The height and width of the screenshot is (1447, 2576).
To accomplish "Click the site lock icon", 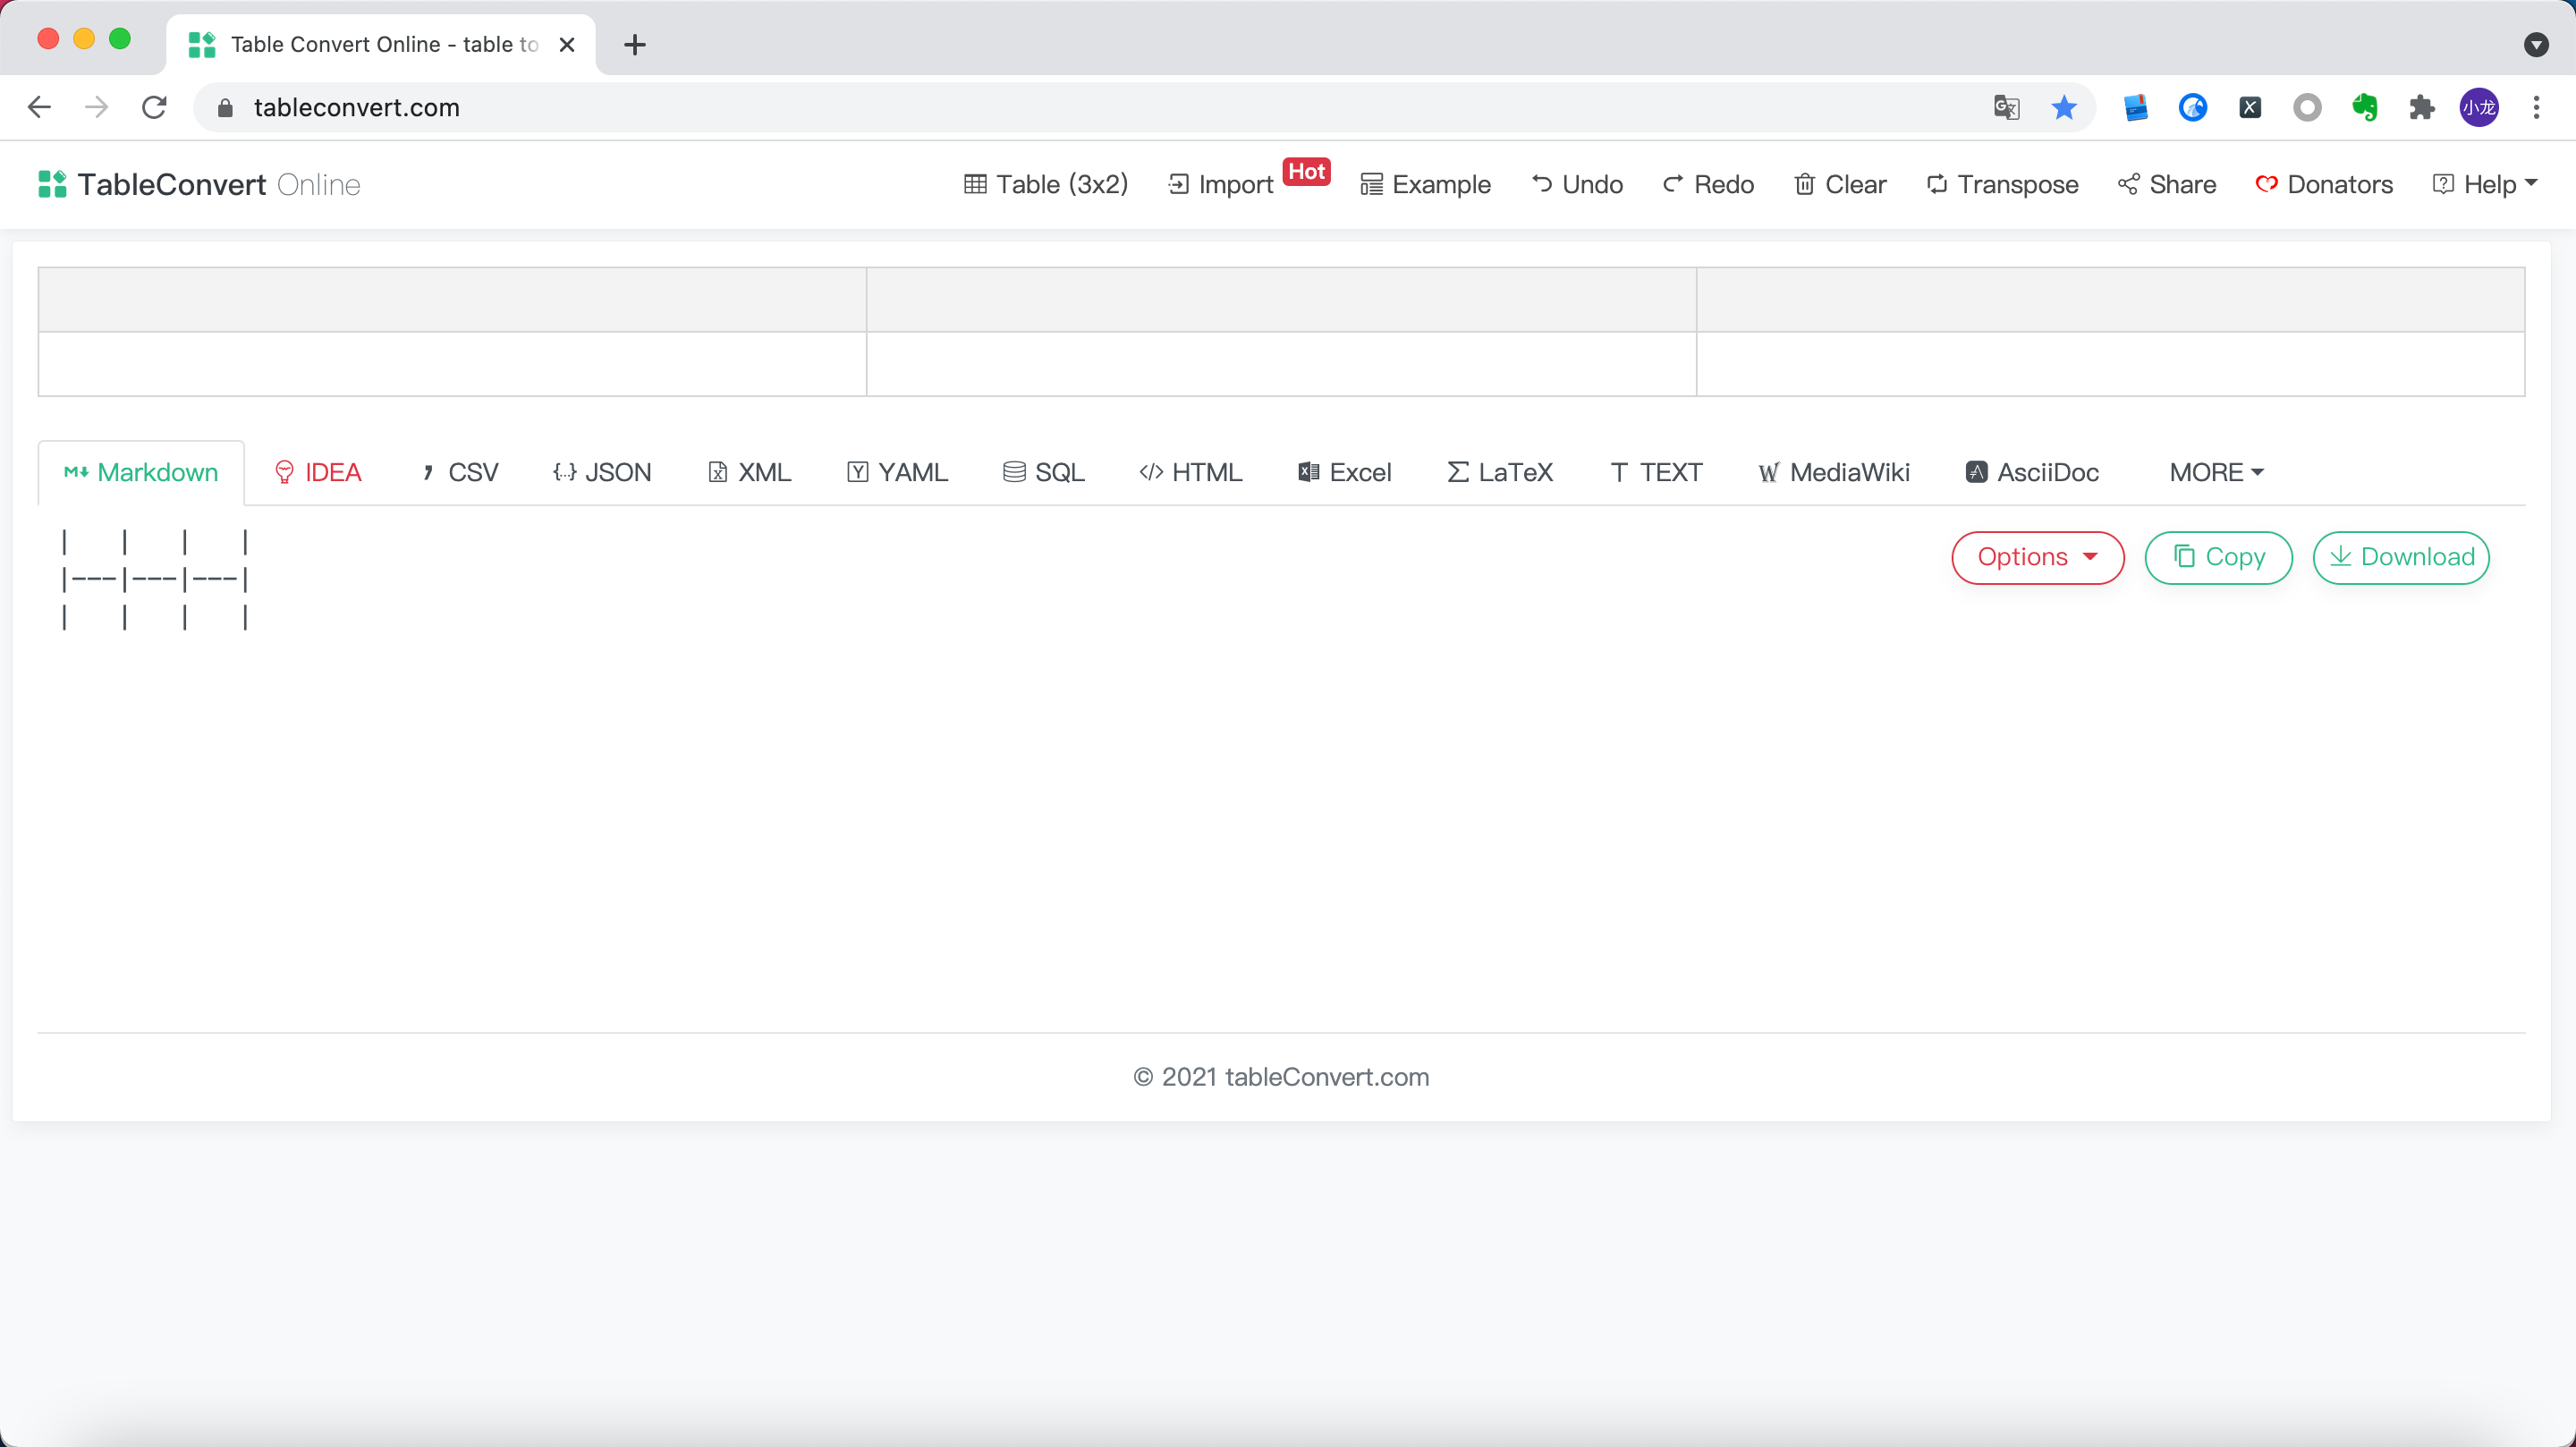I will pyautogui.click(x=225, y=108).
